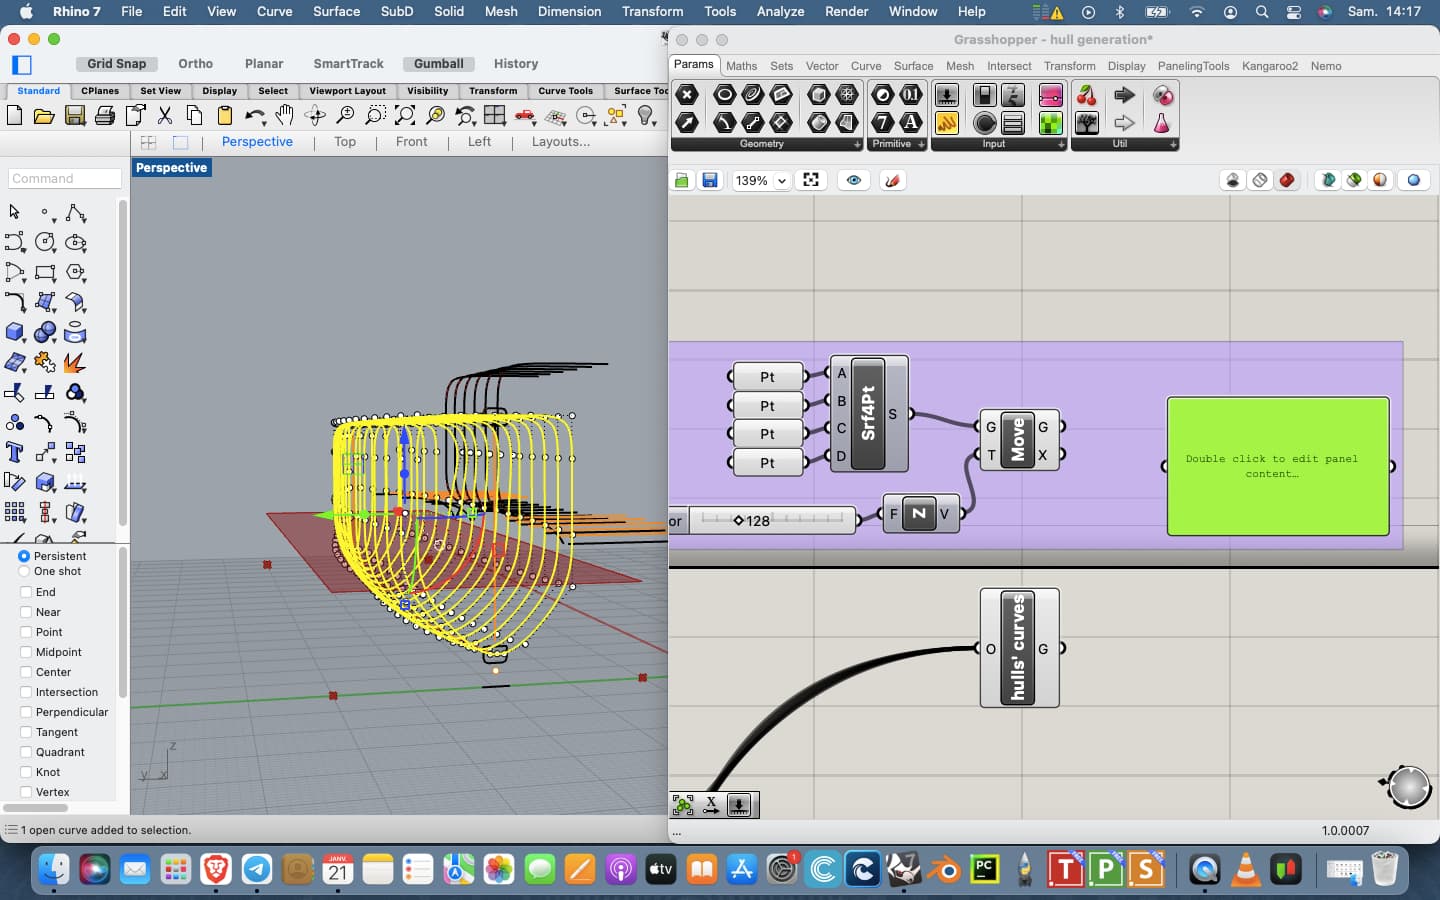The width and height of the screenshot is (1440, 900).
Task: Expand the Input panel group
Action: (1061, 145)
